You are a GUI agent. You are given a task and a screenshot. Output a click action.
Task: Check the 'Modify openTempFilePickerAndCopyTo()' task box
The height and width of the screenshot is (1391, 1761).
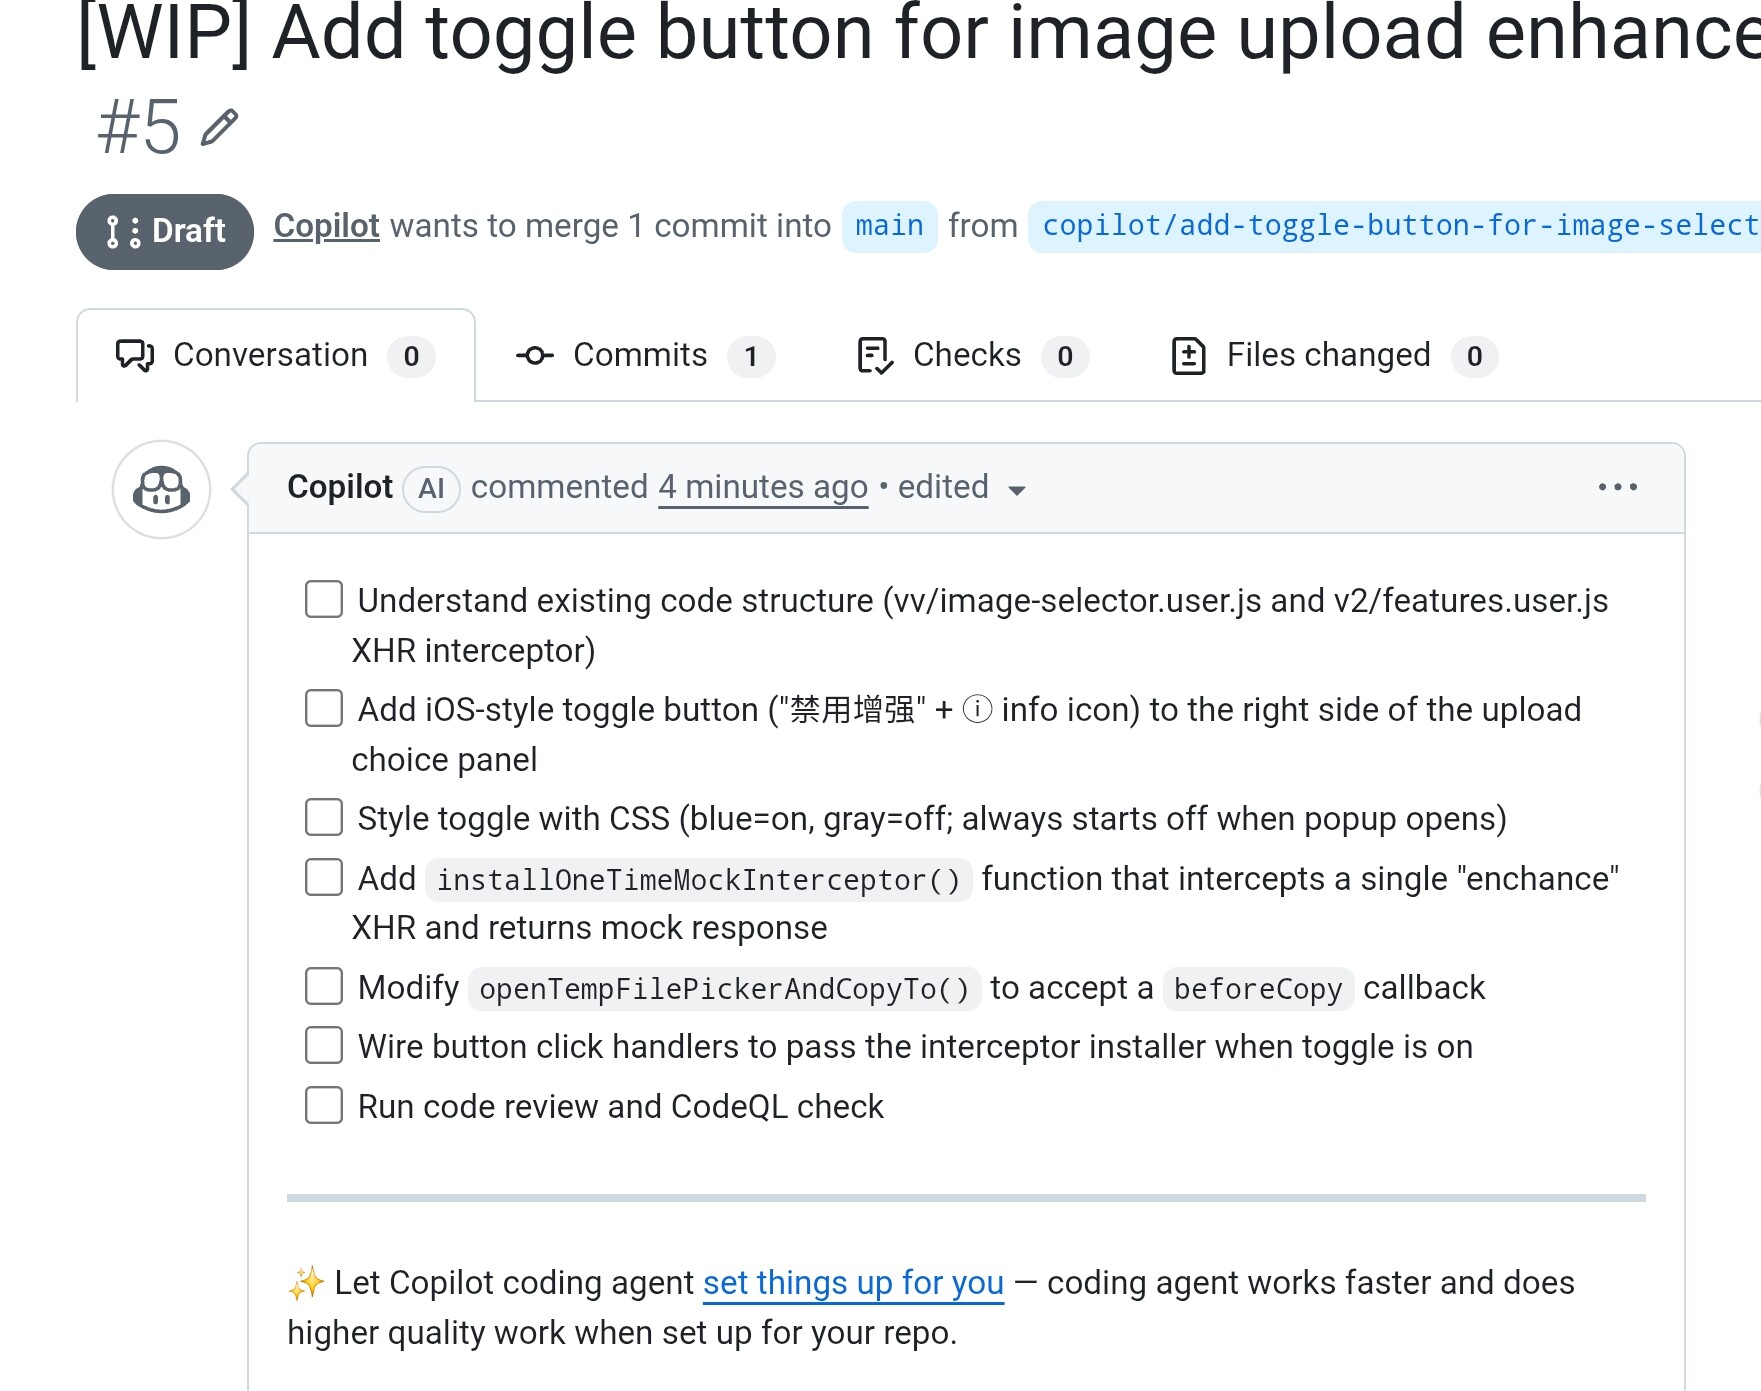[x=324, y=986]
